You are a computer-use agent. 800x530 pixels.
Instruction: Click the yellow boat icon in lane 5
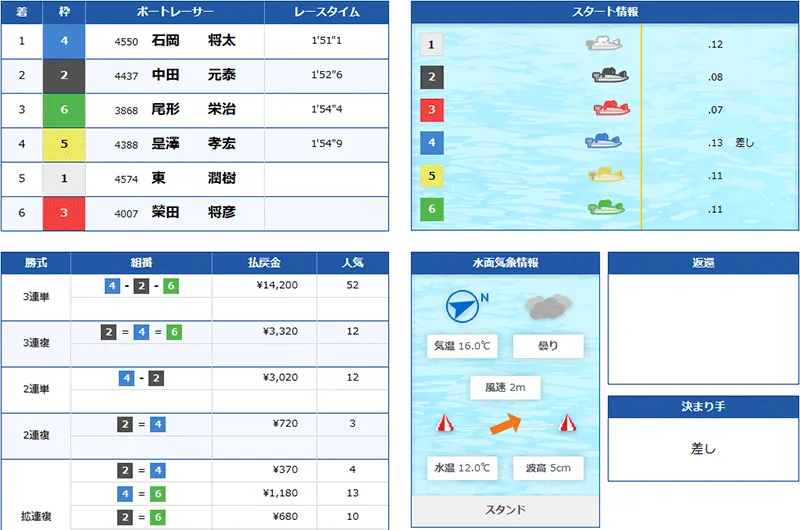click(x=606, y=174)
